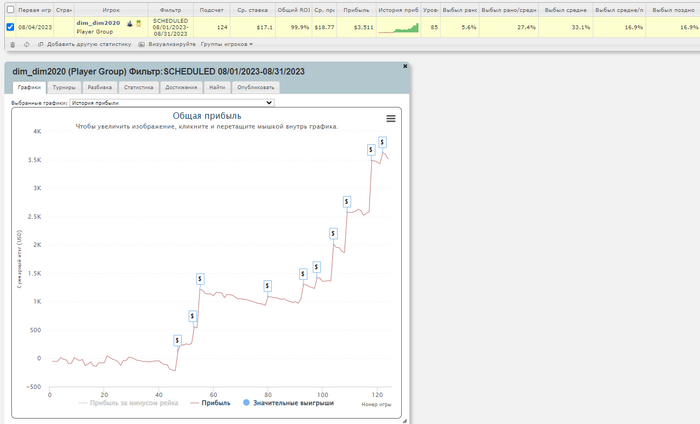Sort by 'Общий ROI' column header
The height and width of the screenshot is (424, 700).
pos(293,10)
